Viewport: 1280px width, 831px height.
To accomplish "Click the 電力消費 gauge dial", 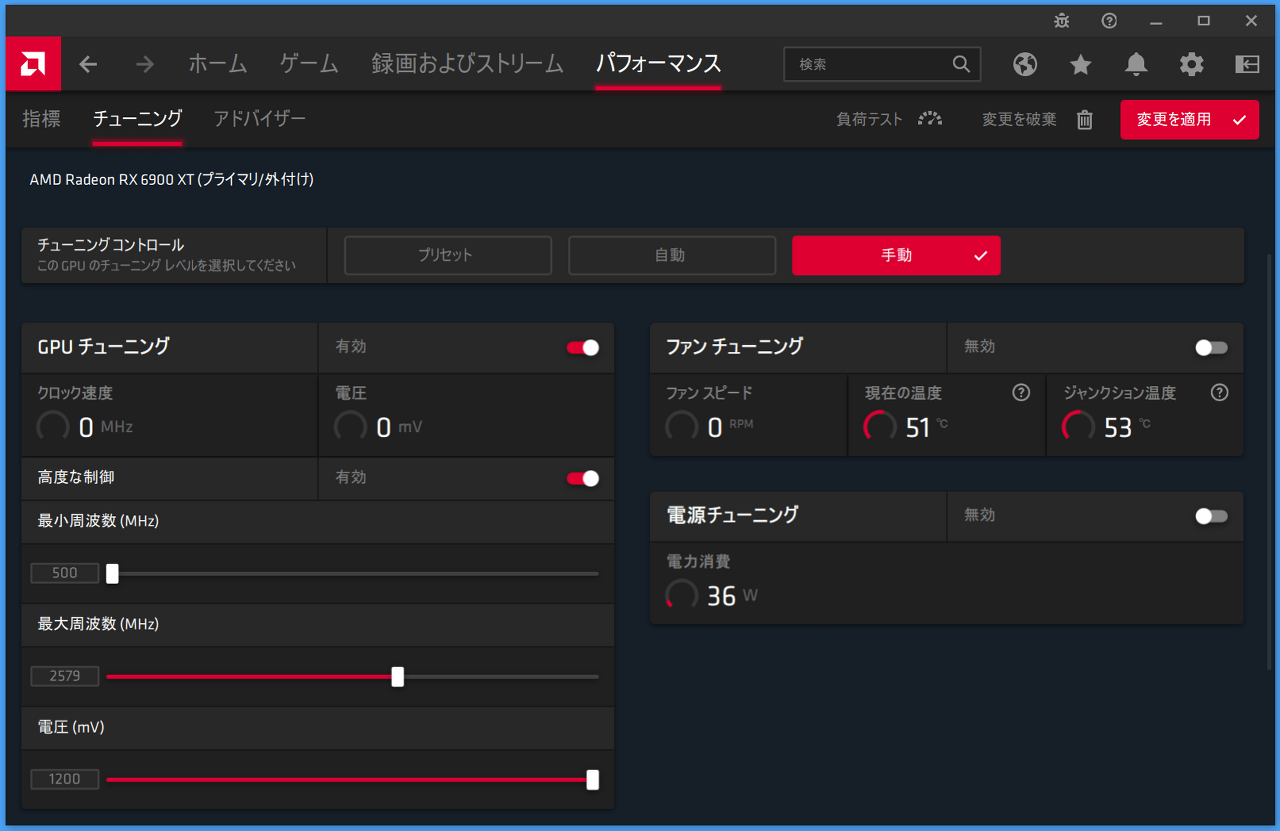I will (x=682, y=595).
